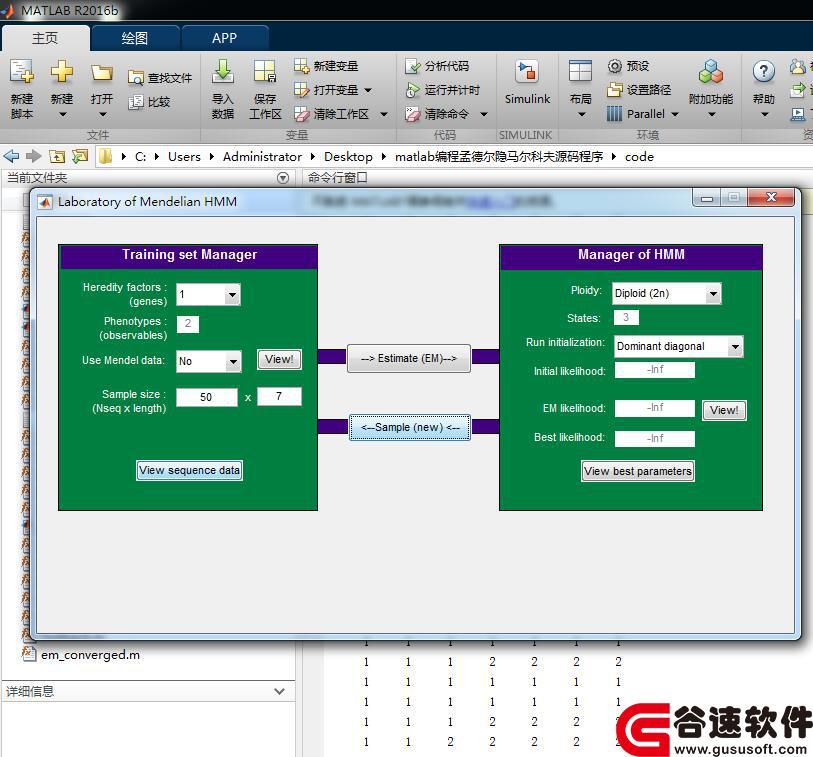The image size is (813, 757).
Task: Click the Clear Commands (清除命令) icon
Action: click(x=413, y=114)
